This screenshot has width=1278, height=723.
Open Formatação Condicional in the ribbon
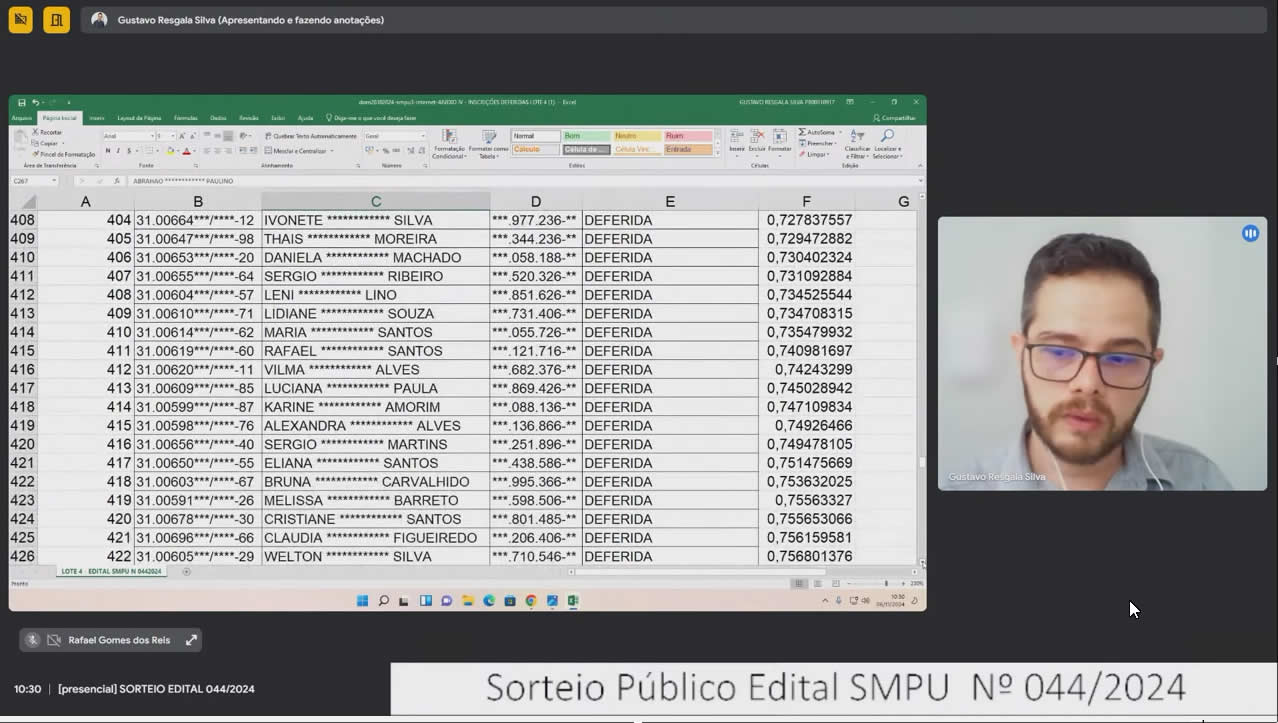click(x=449, y=145)
